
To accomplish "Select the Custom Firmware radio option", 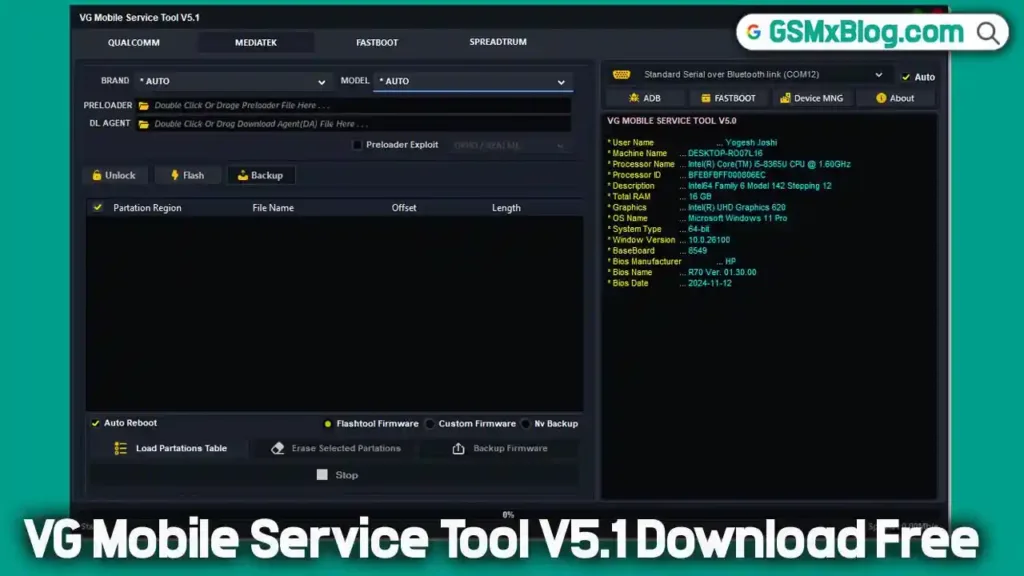I will click(430, 424).
